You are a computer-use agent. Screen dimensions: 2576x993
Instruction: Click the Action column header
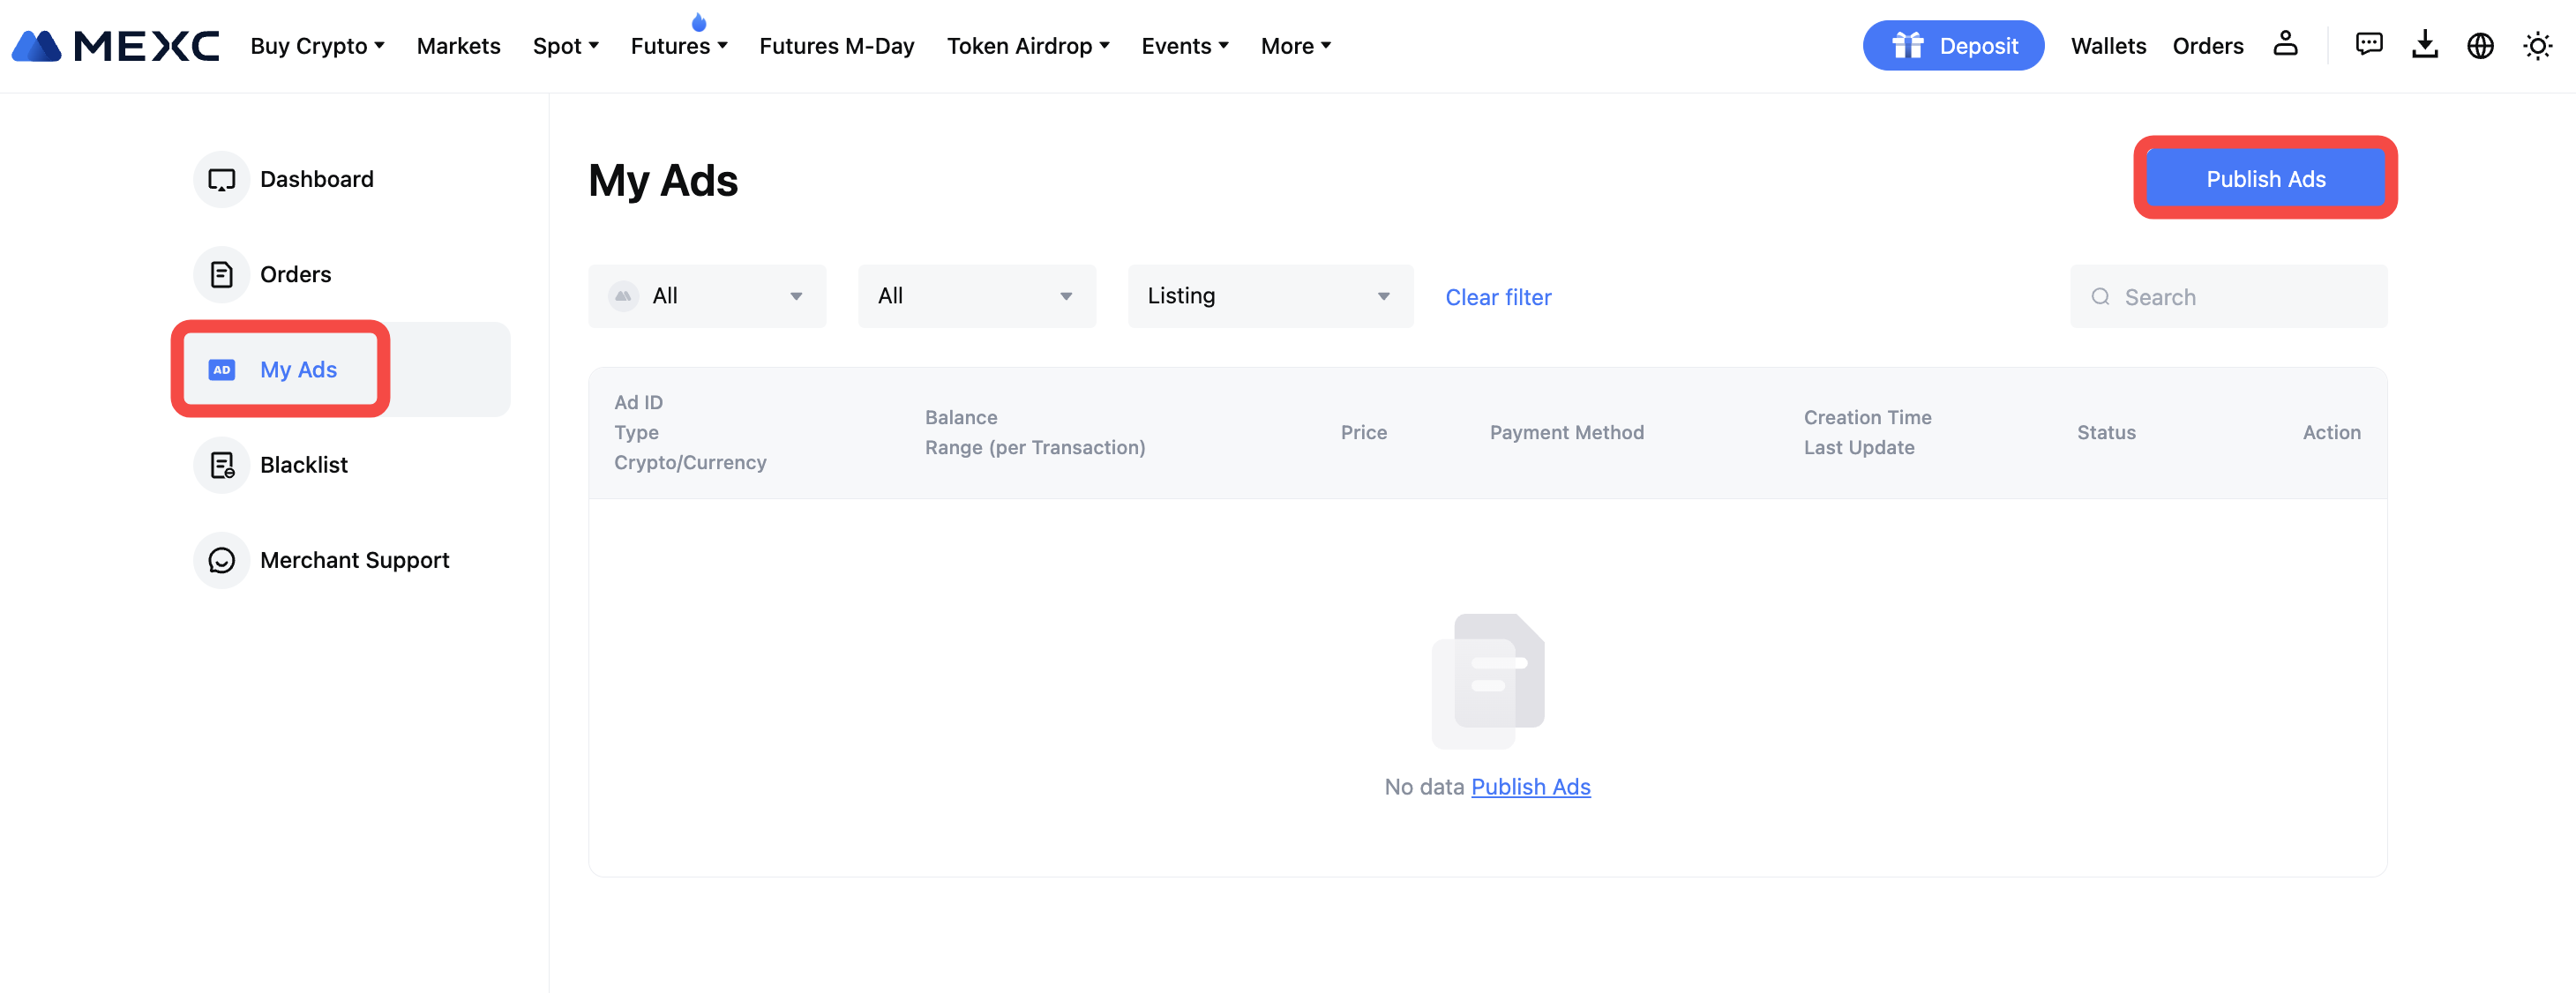(2331, 433)
